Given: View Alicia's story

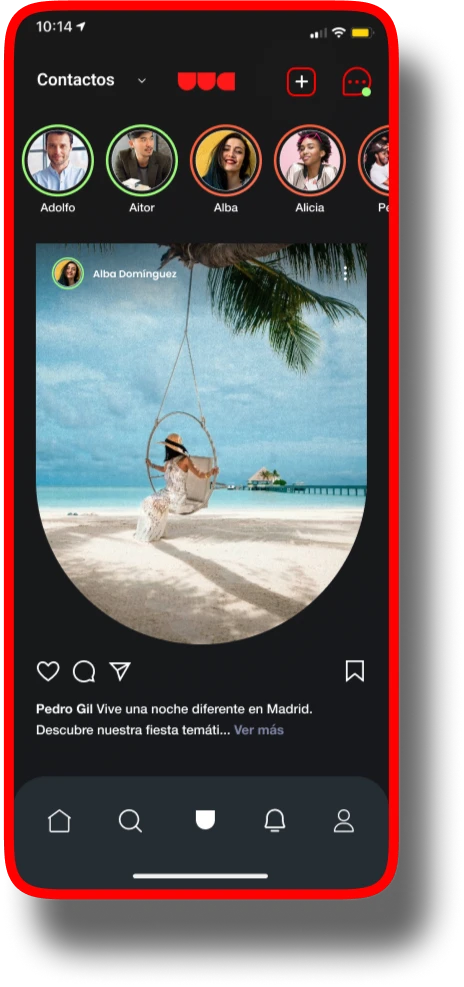Looking at the screenshot, I should [310, 161].
